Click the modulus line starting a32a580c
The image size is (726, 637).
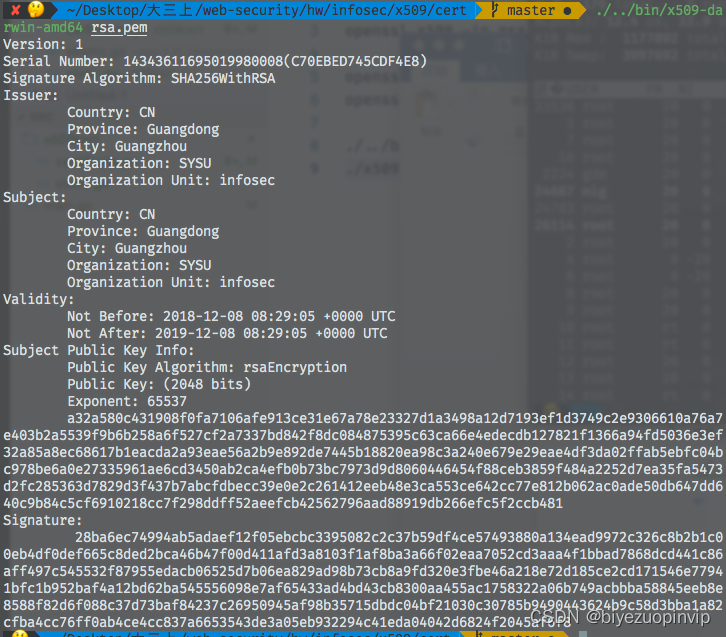395,418
